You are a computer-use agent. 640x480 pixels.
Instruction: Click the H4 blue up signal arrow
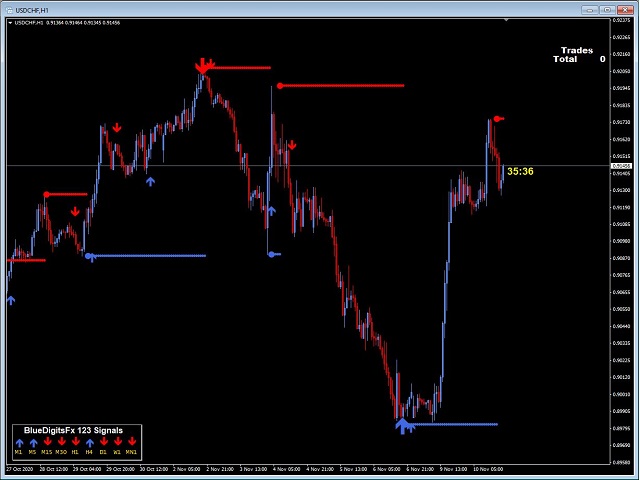[90, 442]
